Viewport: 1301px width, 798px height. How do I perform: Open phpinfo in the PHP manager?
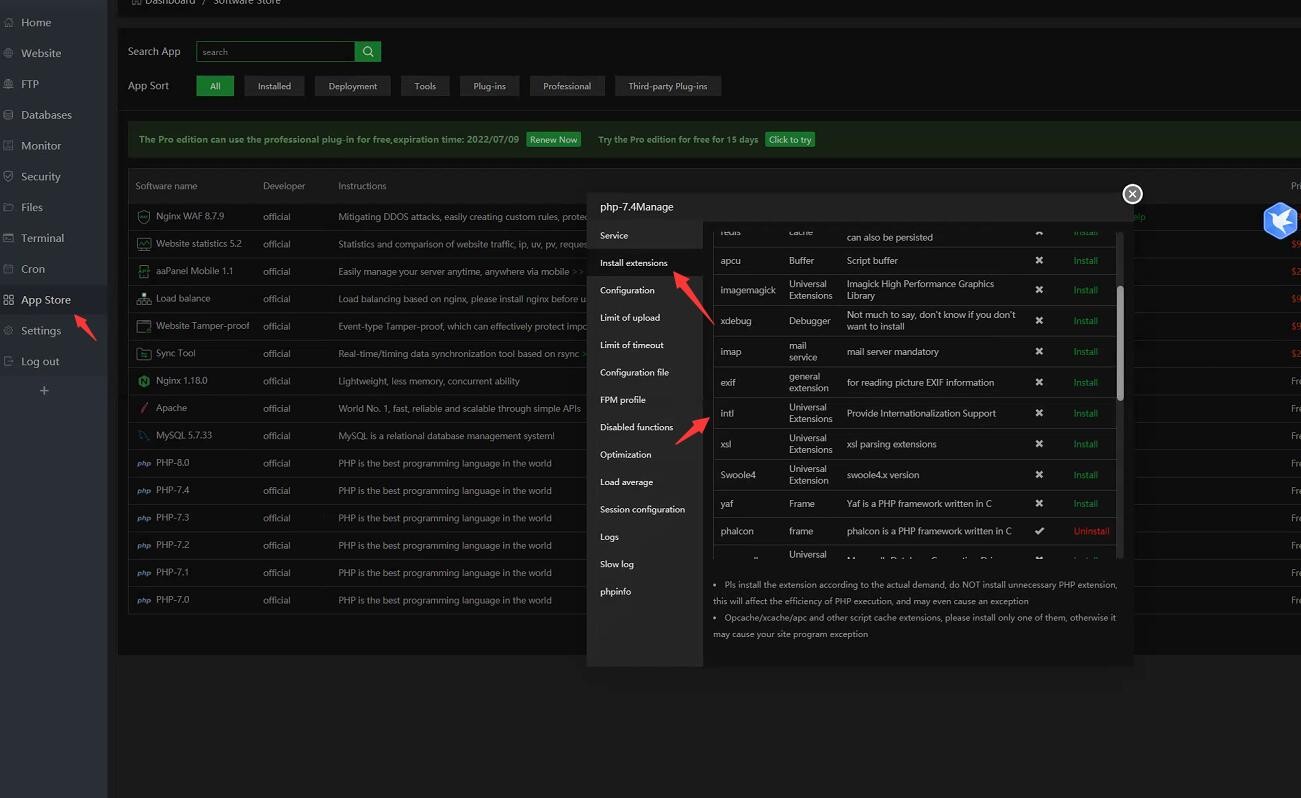tap(615, 592)
